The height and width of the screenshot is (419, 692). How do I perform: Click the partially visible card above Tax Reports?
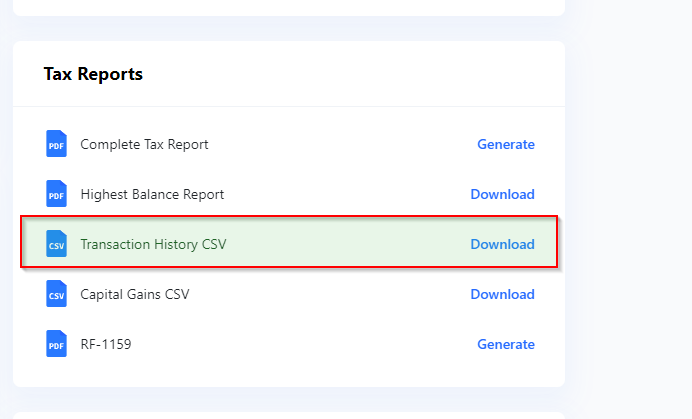[x=289, y=7]
